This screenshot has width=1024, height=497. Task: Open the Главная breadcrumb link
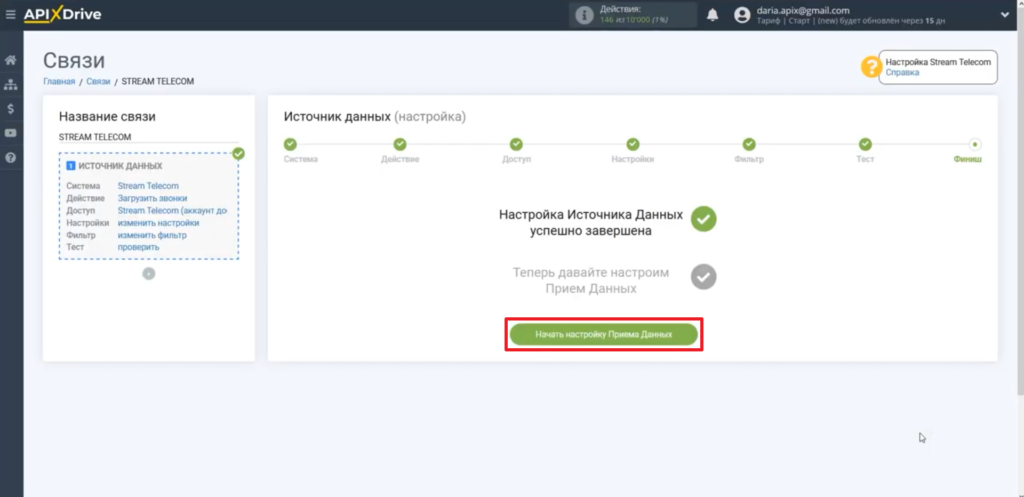tap(59, 81)
